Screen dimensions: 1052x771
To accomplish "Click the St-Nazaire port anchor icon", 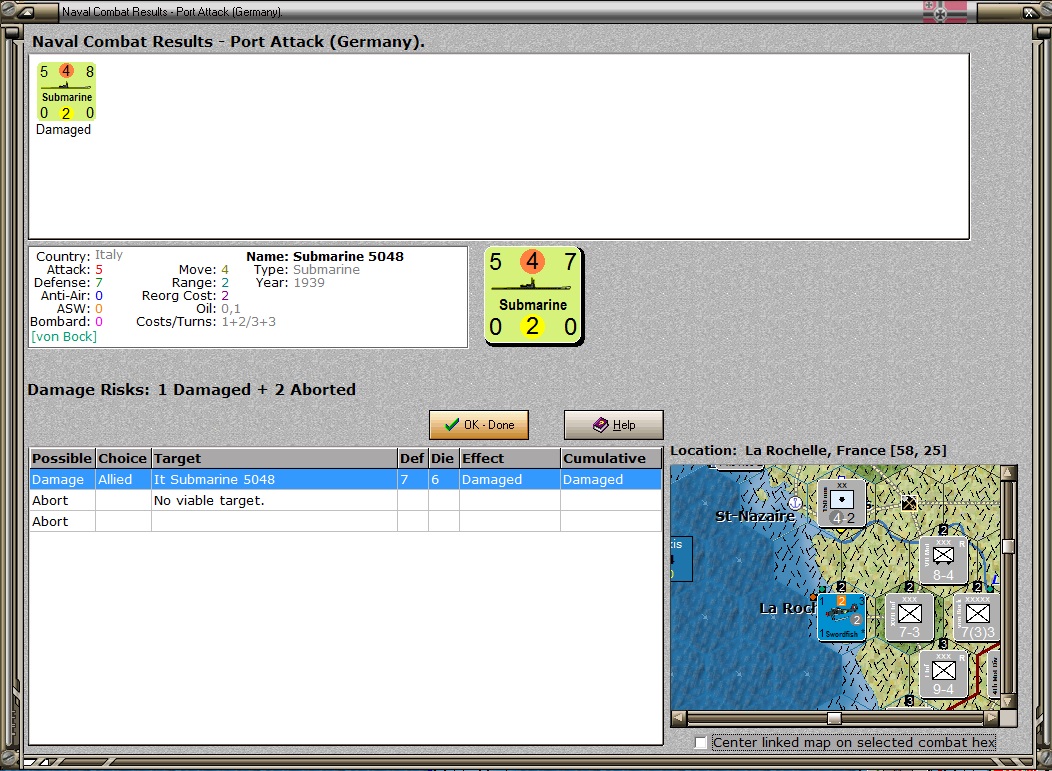I will pos(795,502).
